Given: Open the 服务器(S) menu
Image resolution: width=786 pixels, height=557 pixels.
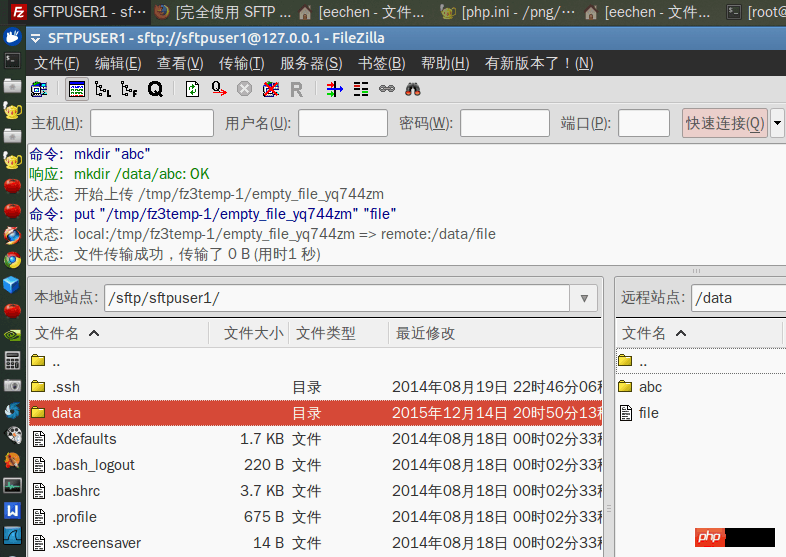Looking at the screenshot, I should (x=311, y=63).
